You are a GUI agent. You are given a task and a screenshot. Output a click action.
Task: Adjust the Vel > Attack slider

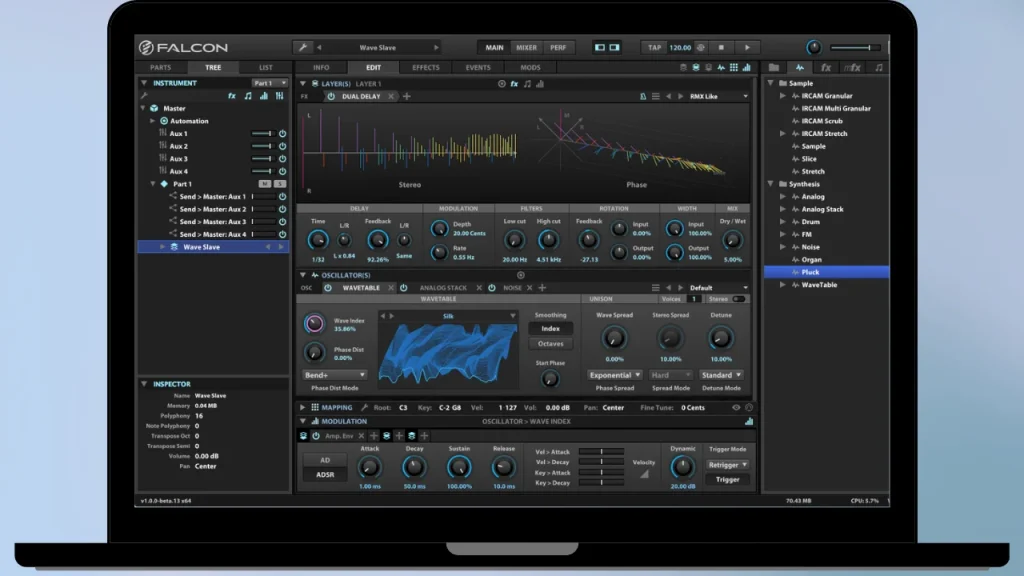pos(601,451)
